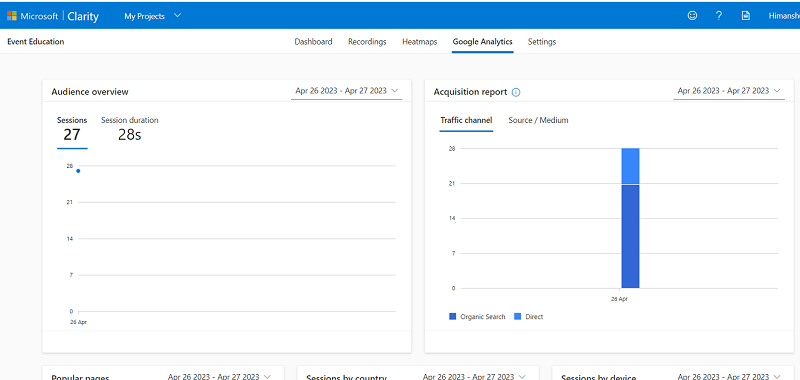Expand the My Projects dropdown
Image resolution: width=800 pixels, height=380 pixels.
pyautogui.click(x=153, y=16)
